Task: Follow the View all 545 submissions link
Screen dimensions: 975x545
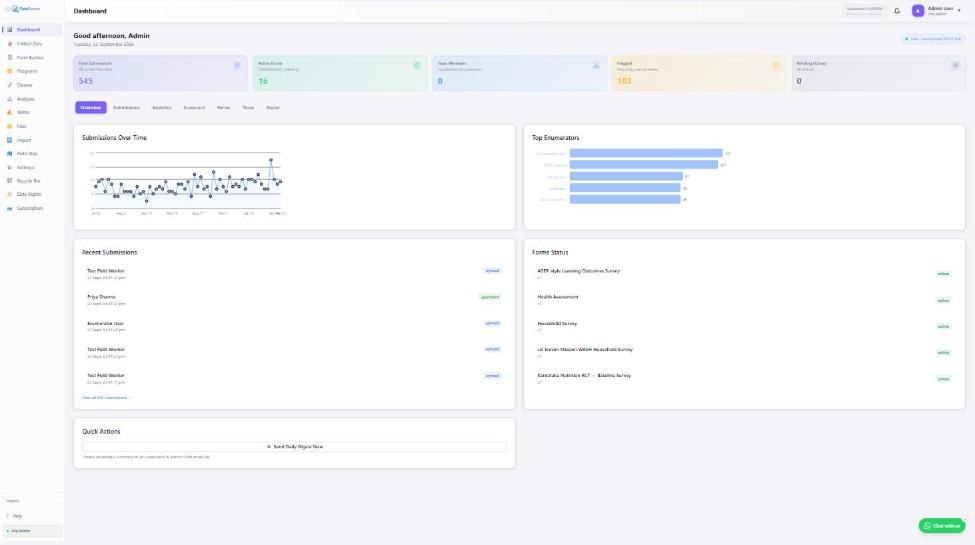Action: point(106,398)
